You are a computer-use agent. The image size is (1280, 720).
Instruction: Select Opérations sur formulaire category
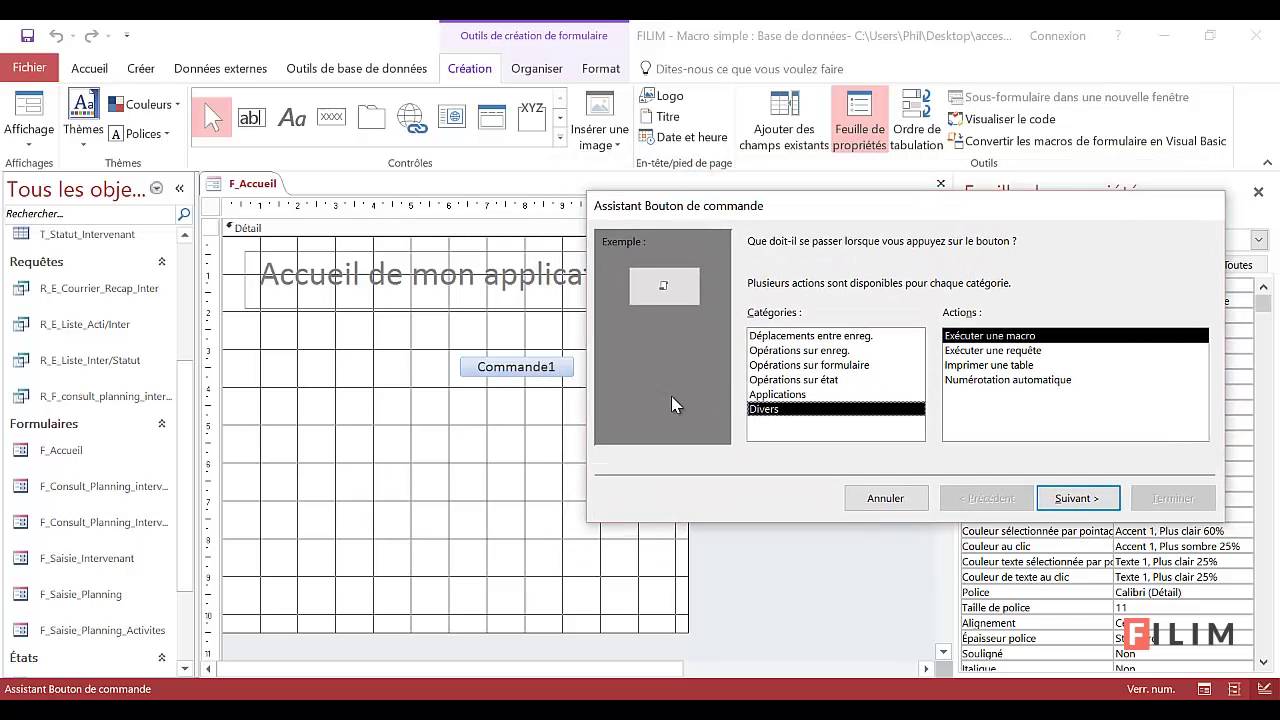(836, 365)
